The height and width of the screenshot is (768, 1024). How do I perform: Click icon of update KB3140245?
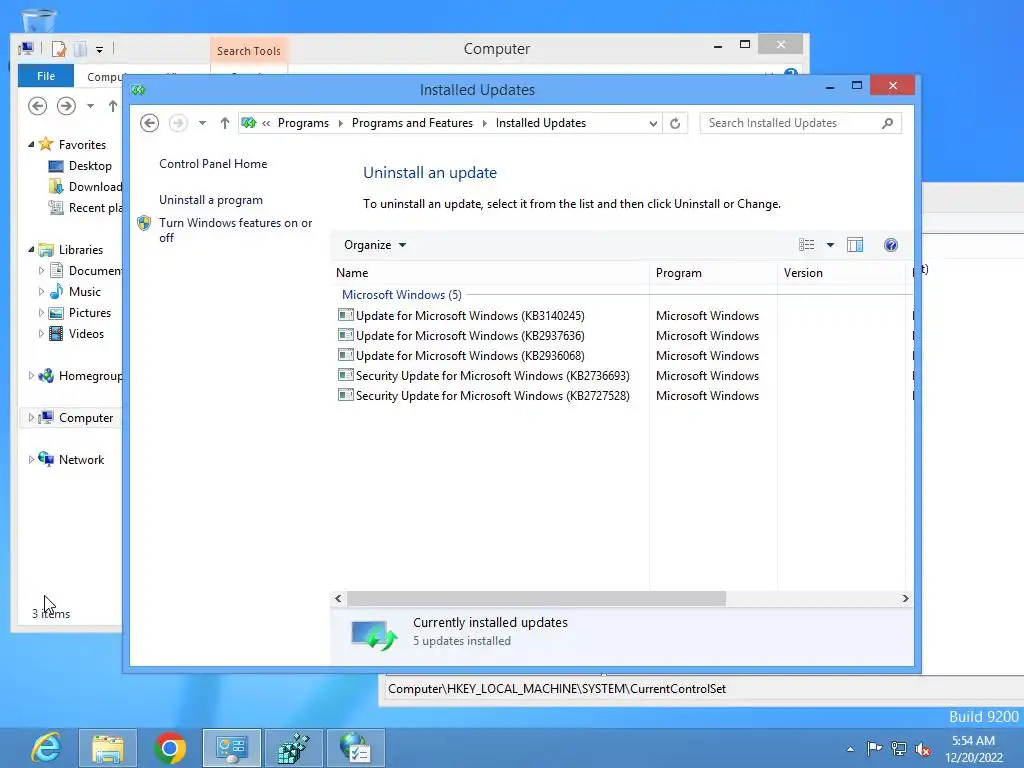click(345, 315)
